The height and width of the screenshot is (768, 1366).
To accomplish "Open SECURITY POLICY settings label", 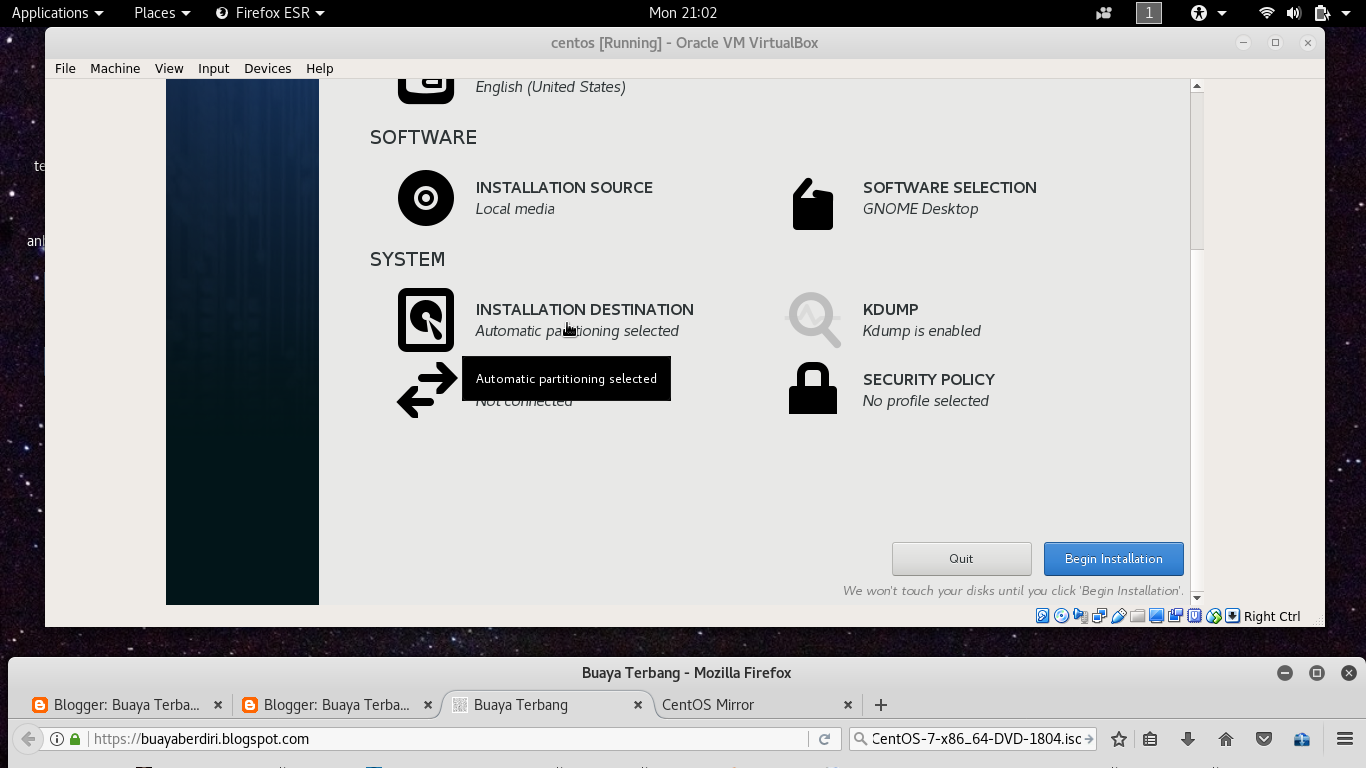I will tap(929, 380).
